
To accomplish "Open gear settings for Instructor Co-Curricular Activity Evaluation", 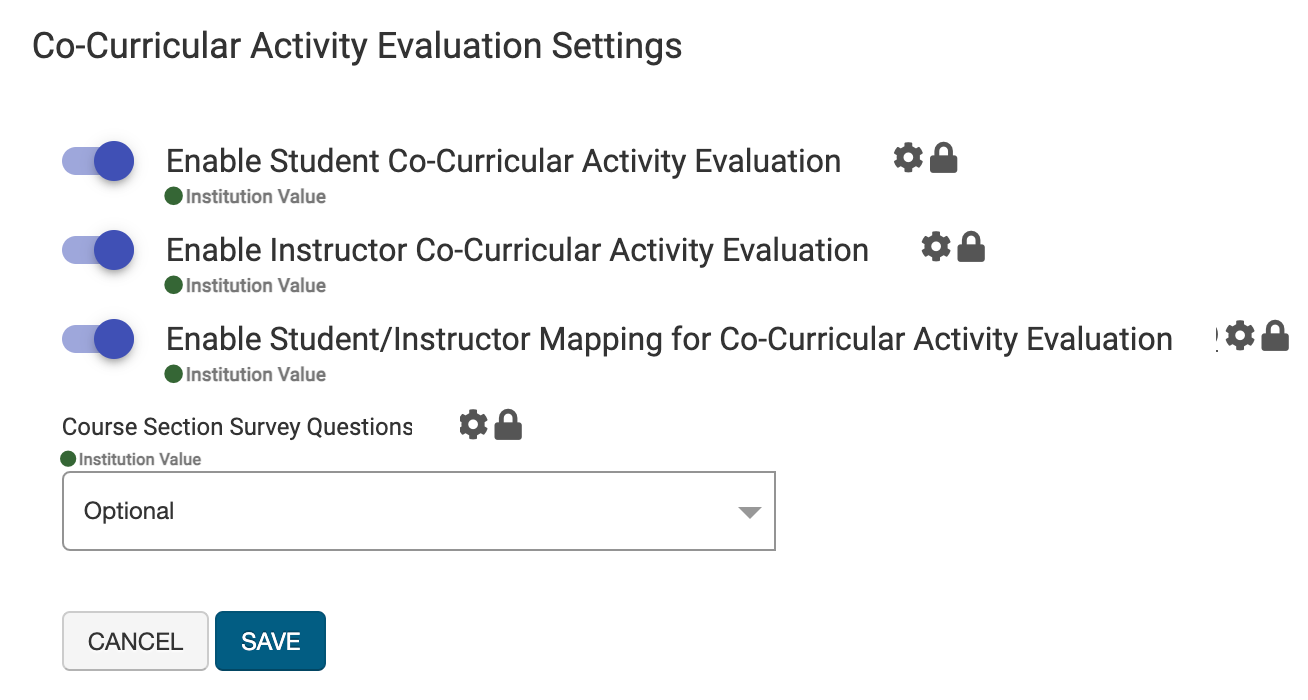I will click(x=936, y=247).
